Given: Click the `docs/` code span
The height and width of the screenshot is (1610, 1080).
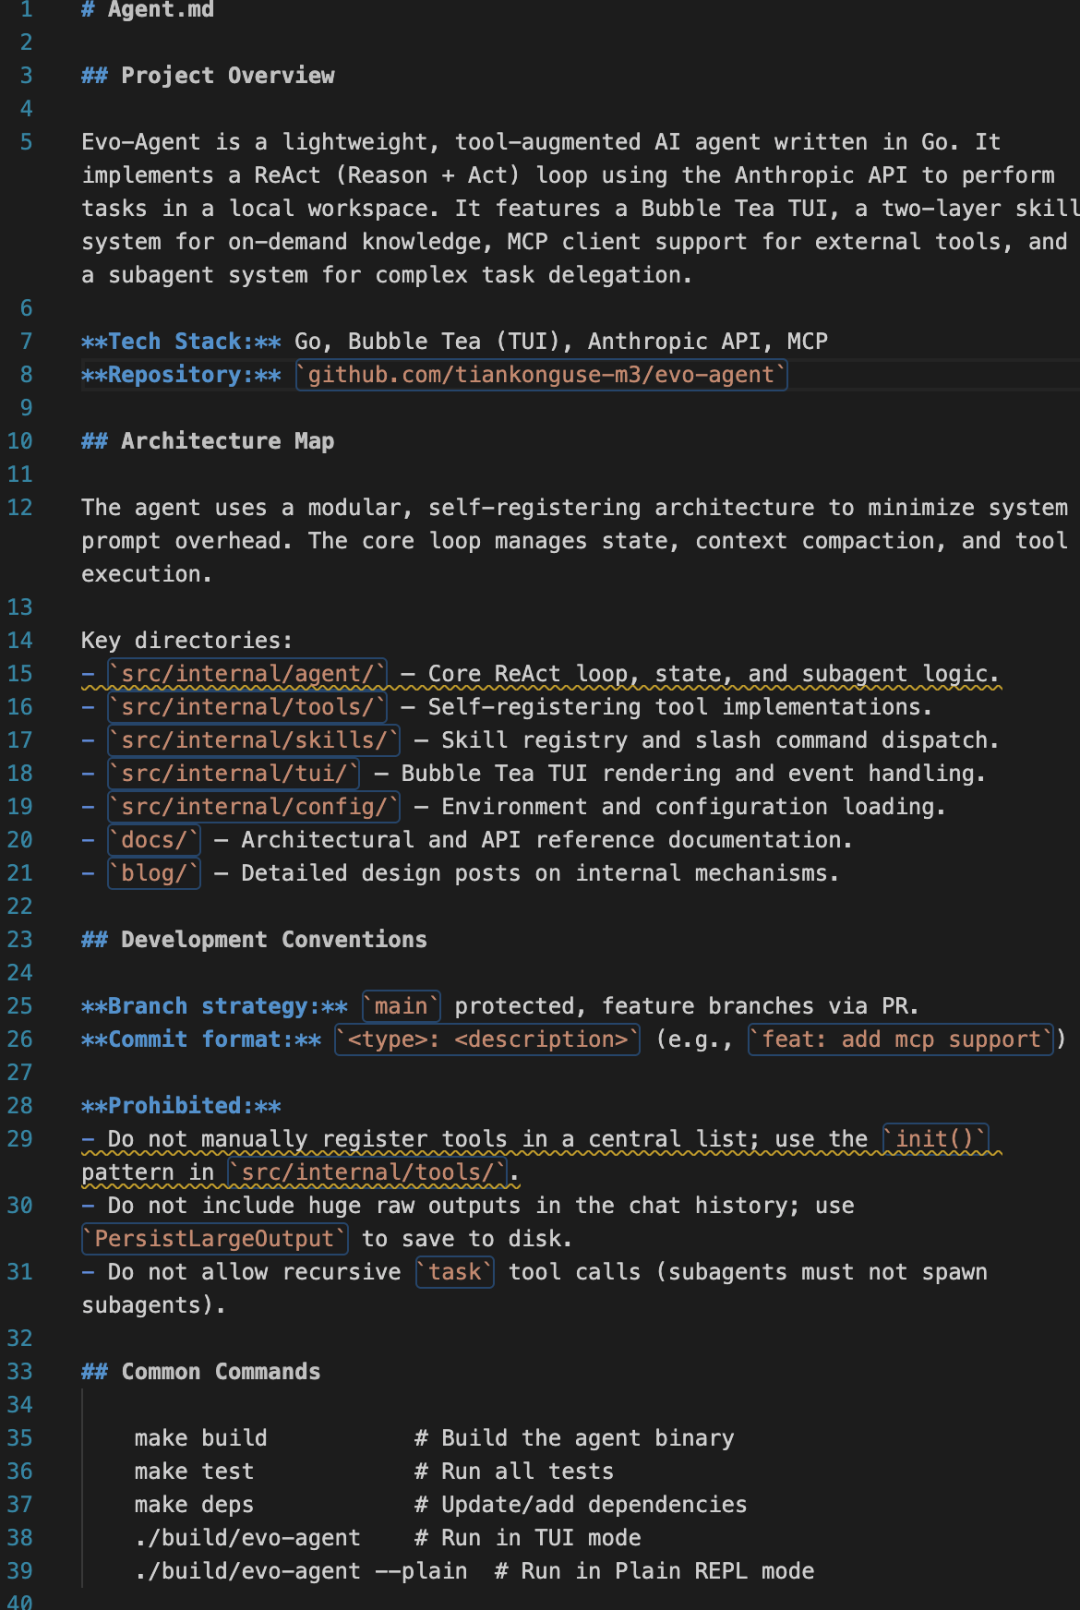Looking at the screenshot, I should pyautogui.click(x=154, y=840).
